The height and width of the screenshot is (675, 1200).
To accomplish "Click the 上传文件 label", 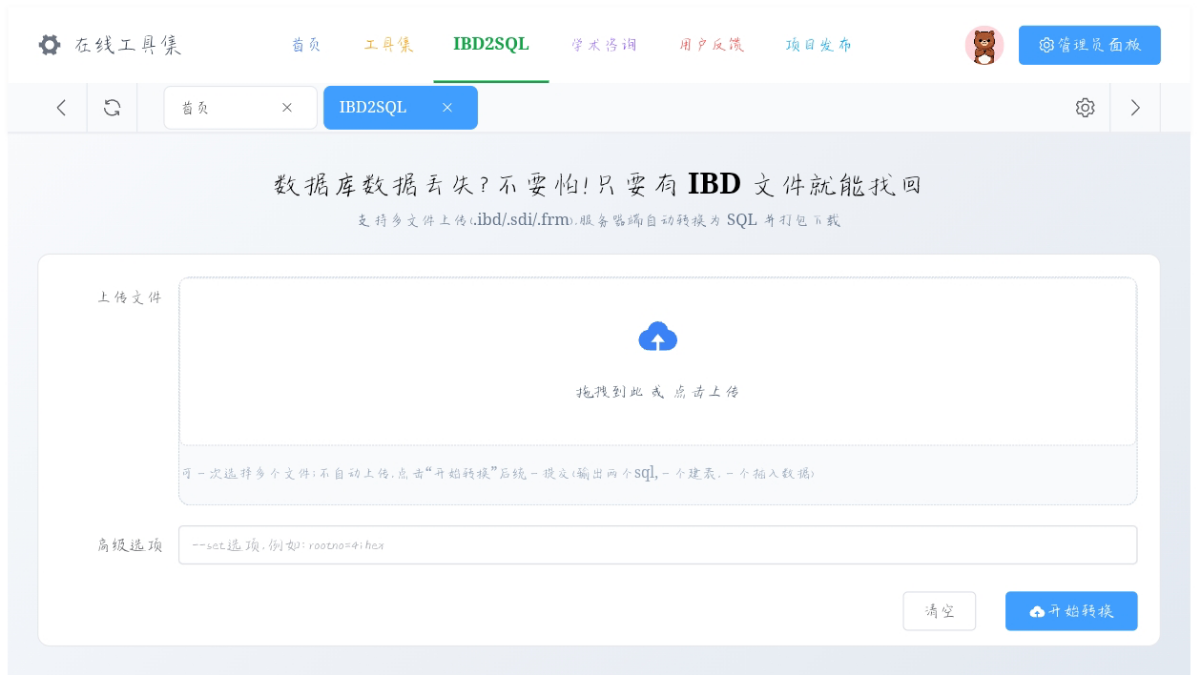I will pos(130,297).
